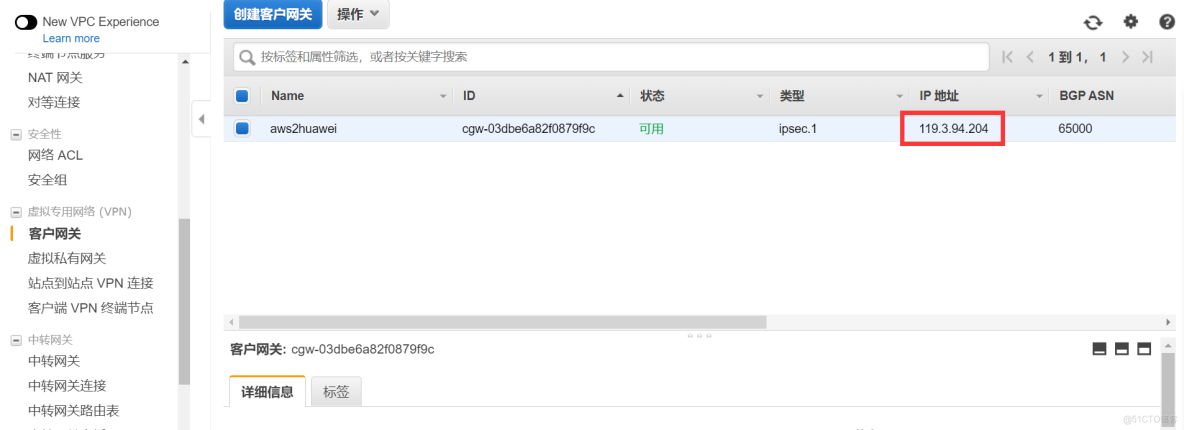Click the details pane vertical scrollbar

[x=1168, y=391]
